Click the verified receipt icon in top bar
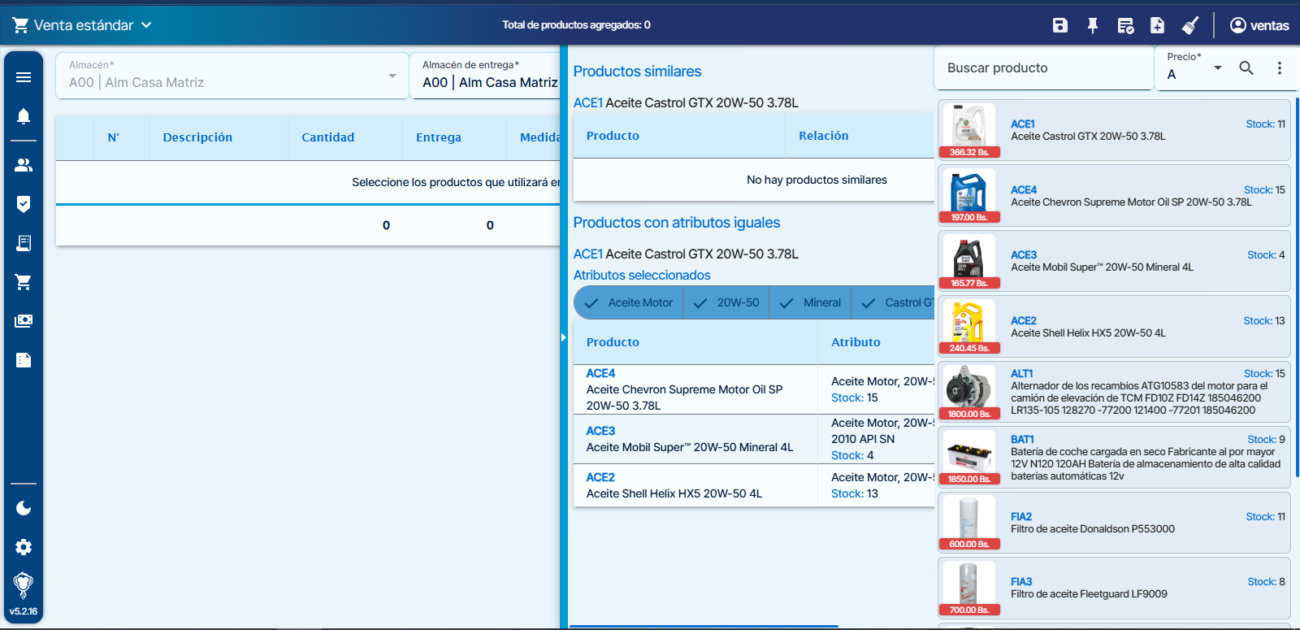The height and width of the screenshot is (630, 1300). point(1125,25)
